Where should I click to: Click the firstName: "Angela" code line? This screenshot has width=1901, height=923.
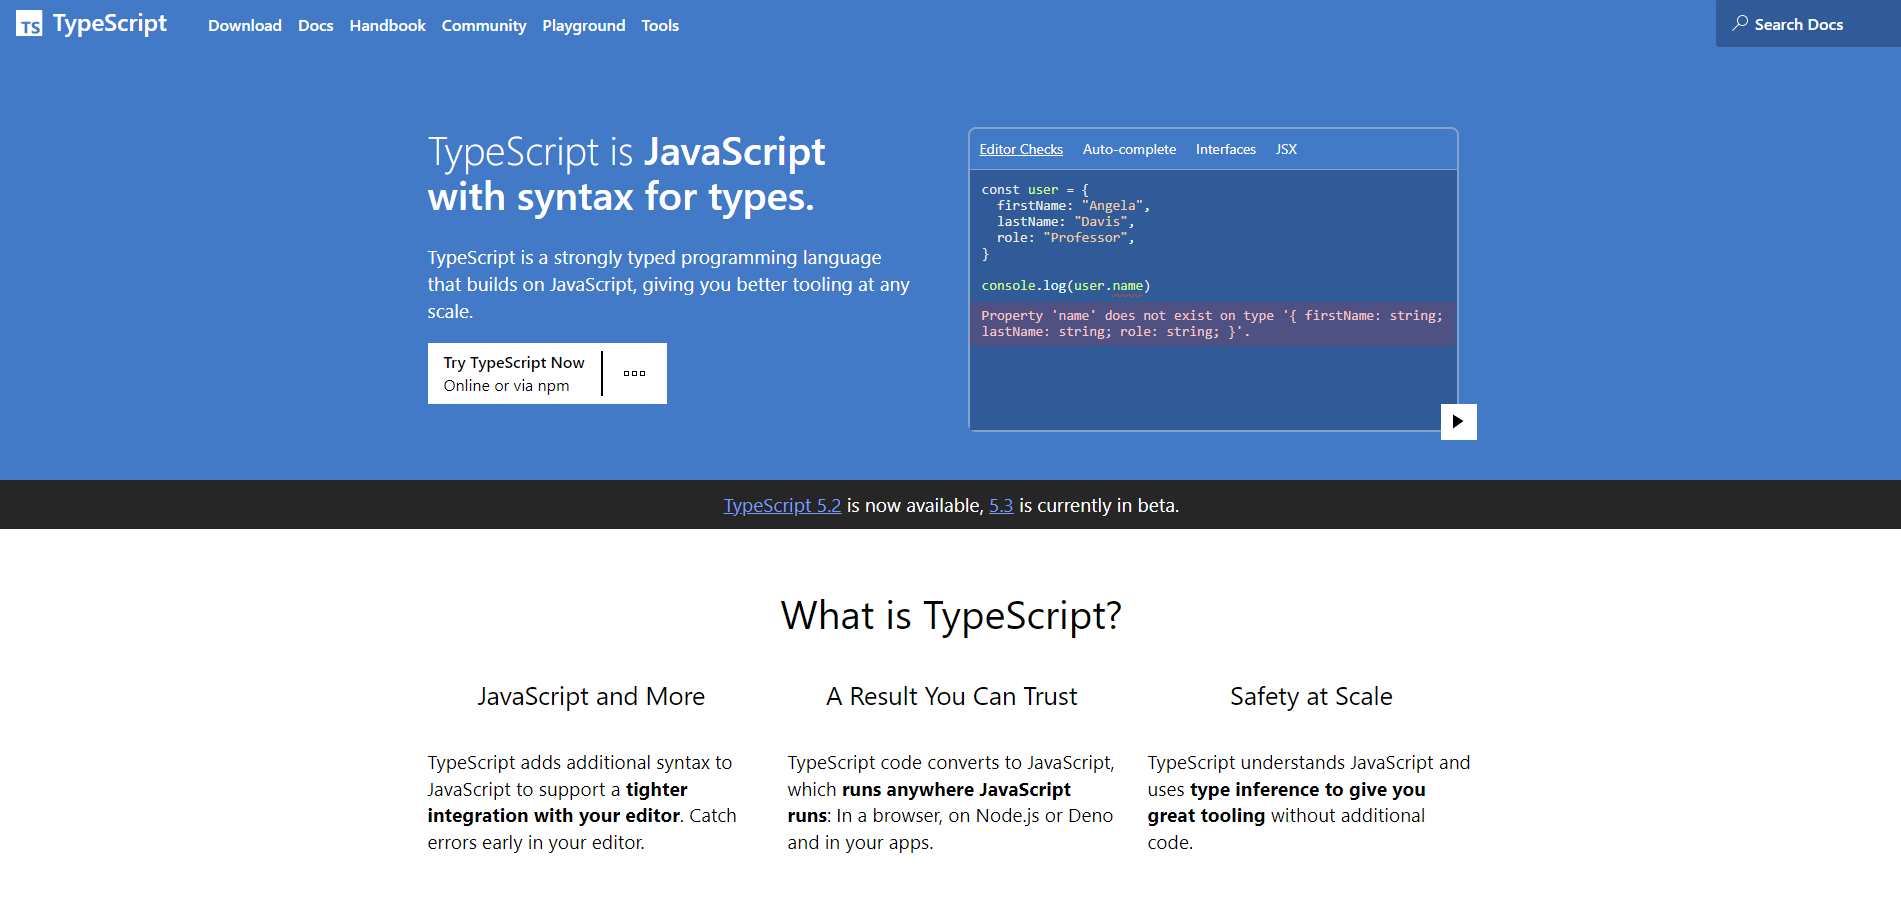pyautogui.click(x=1073, y=206)
